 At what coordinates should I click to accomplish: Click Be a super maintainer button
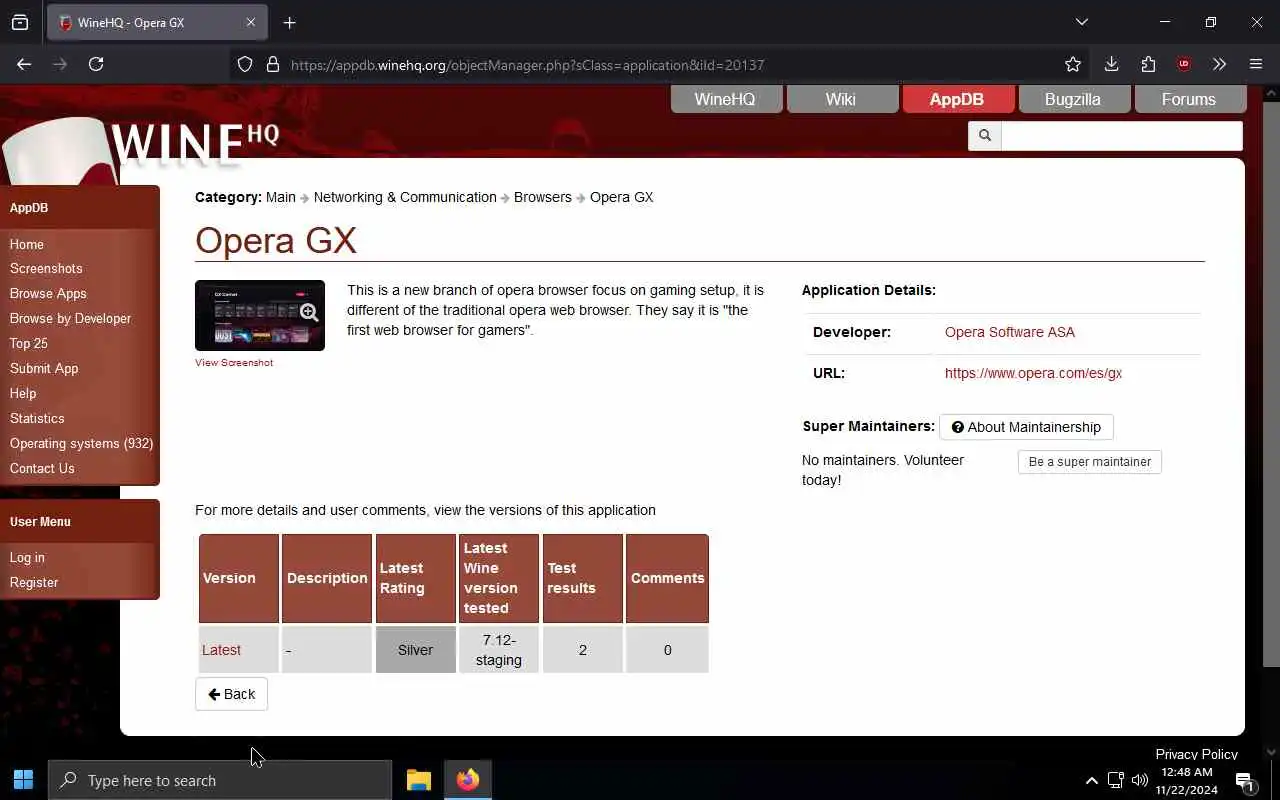point(1090,462)
